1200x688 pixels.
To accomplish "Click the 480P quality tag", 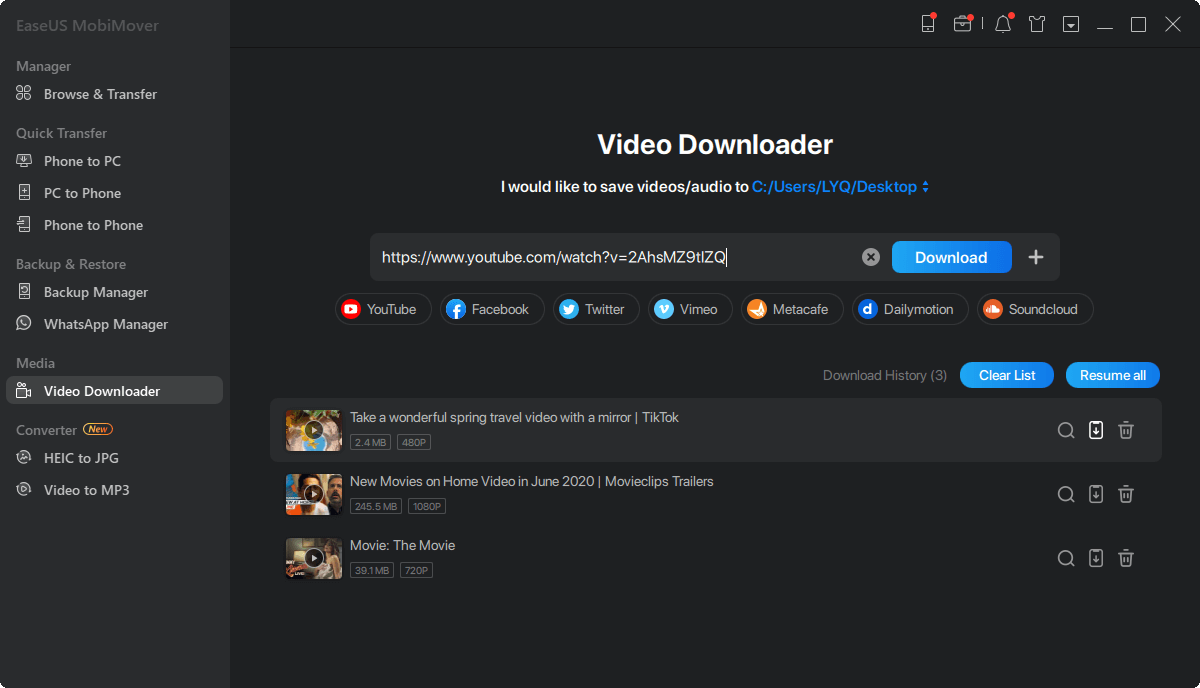I will pyautogui.click(x=413, y=442).
